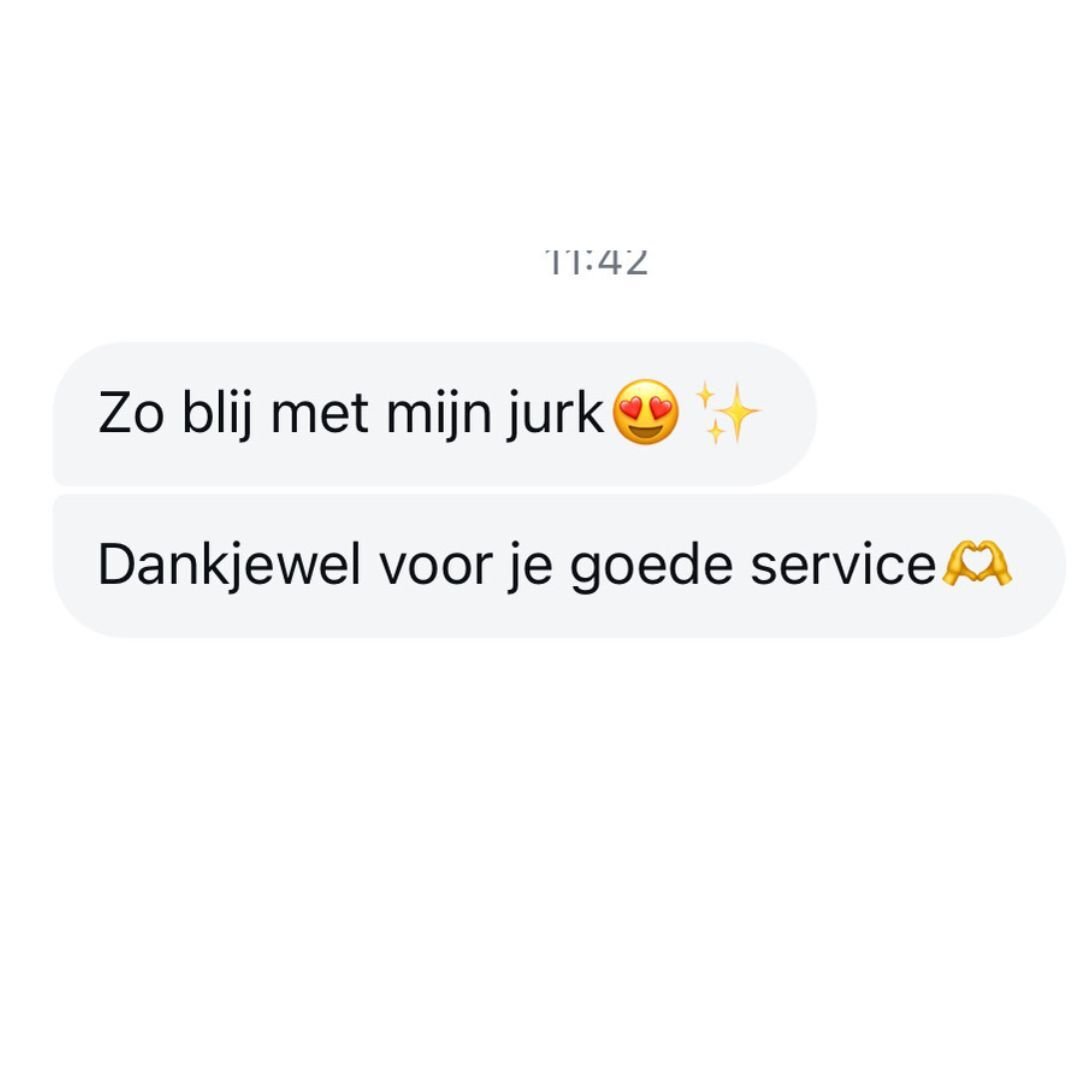The width and height of the screenshot is (1080, 1080).
Task: Click the empty white area below the messages
Action: click(x=540, y=854)
